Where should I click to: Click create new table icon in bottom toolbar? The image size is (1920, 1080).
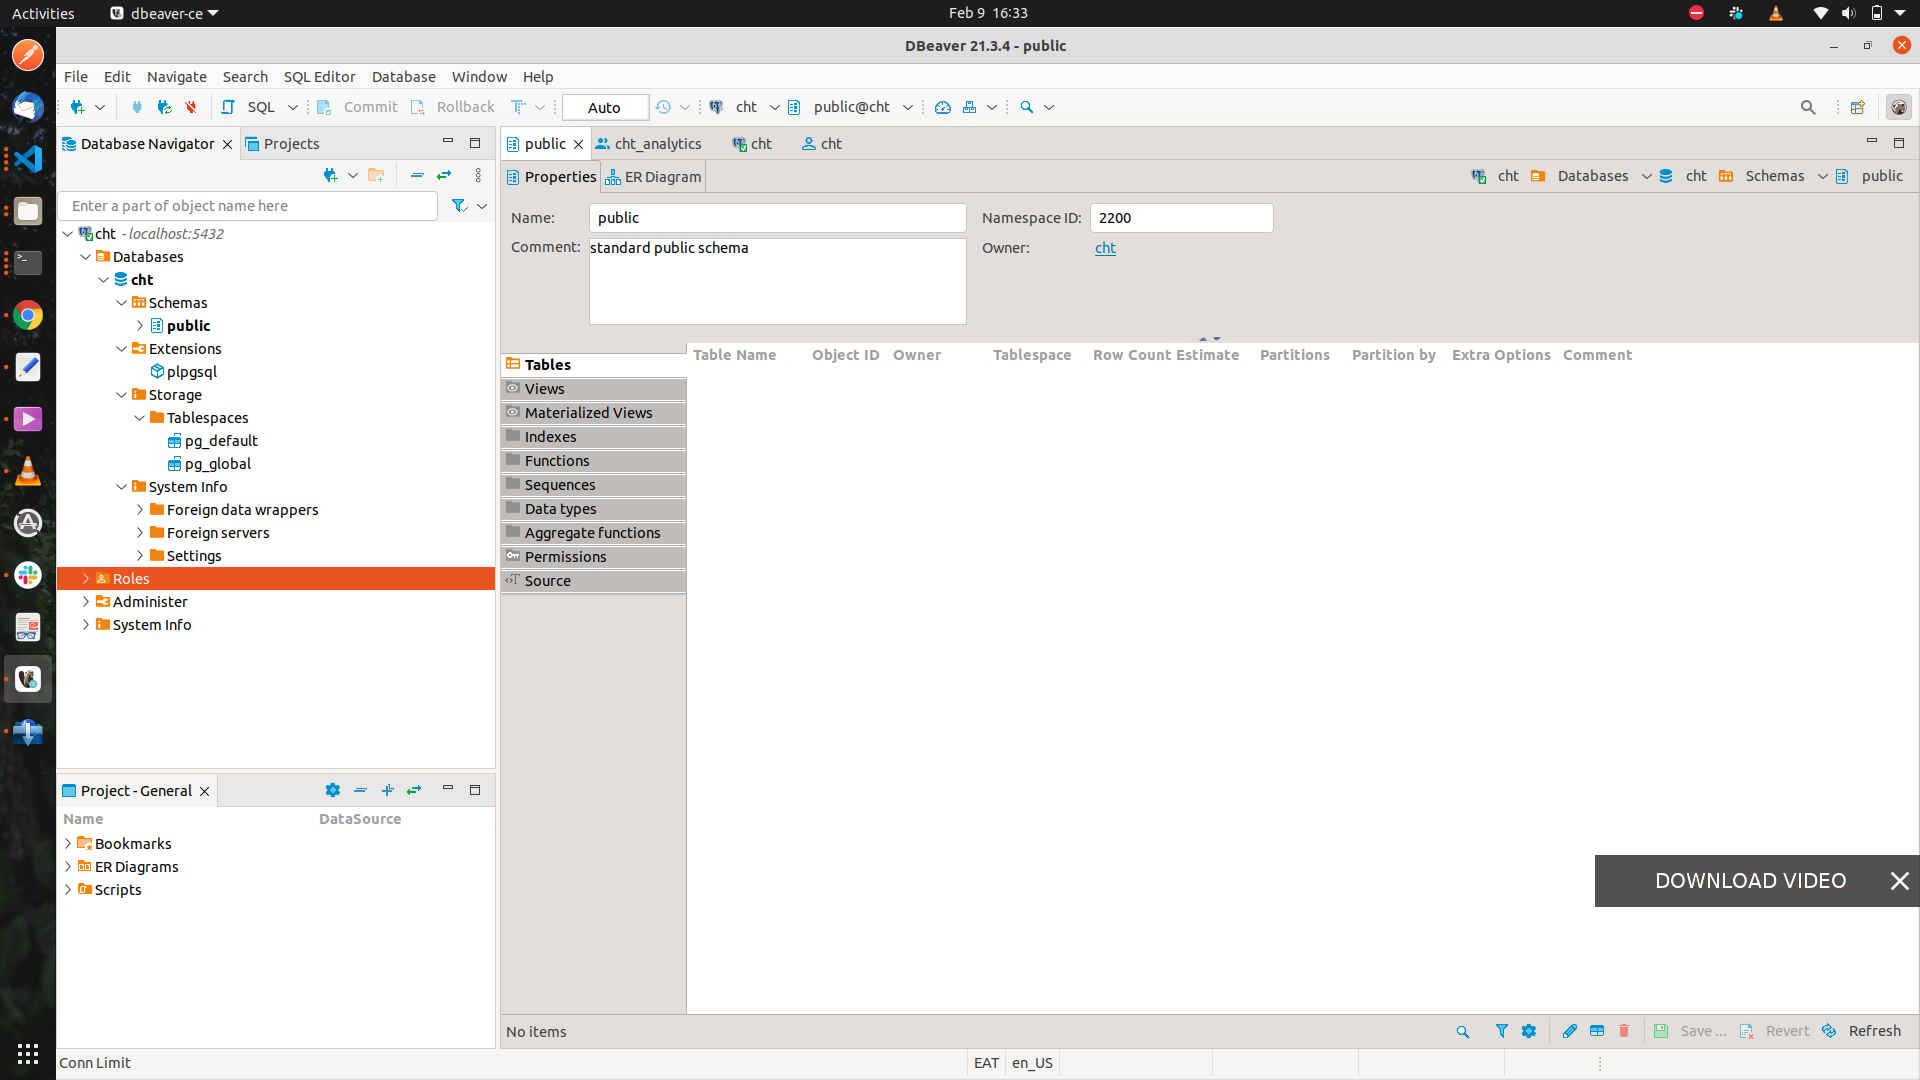1597,1031
